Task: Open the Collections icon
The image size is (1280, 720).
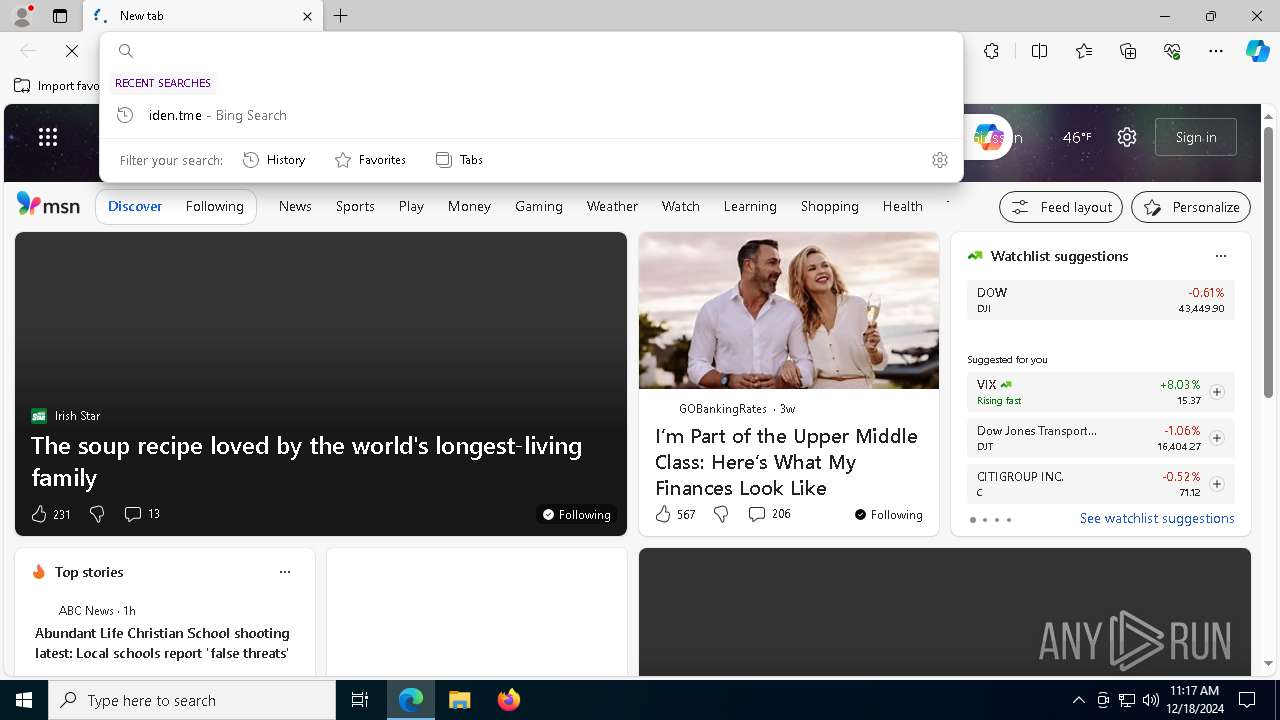Action: click(x=1128, y=51)
